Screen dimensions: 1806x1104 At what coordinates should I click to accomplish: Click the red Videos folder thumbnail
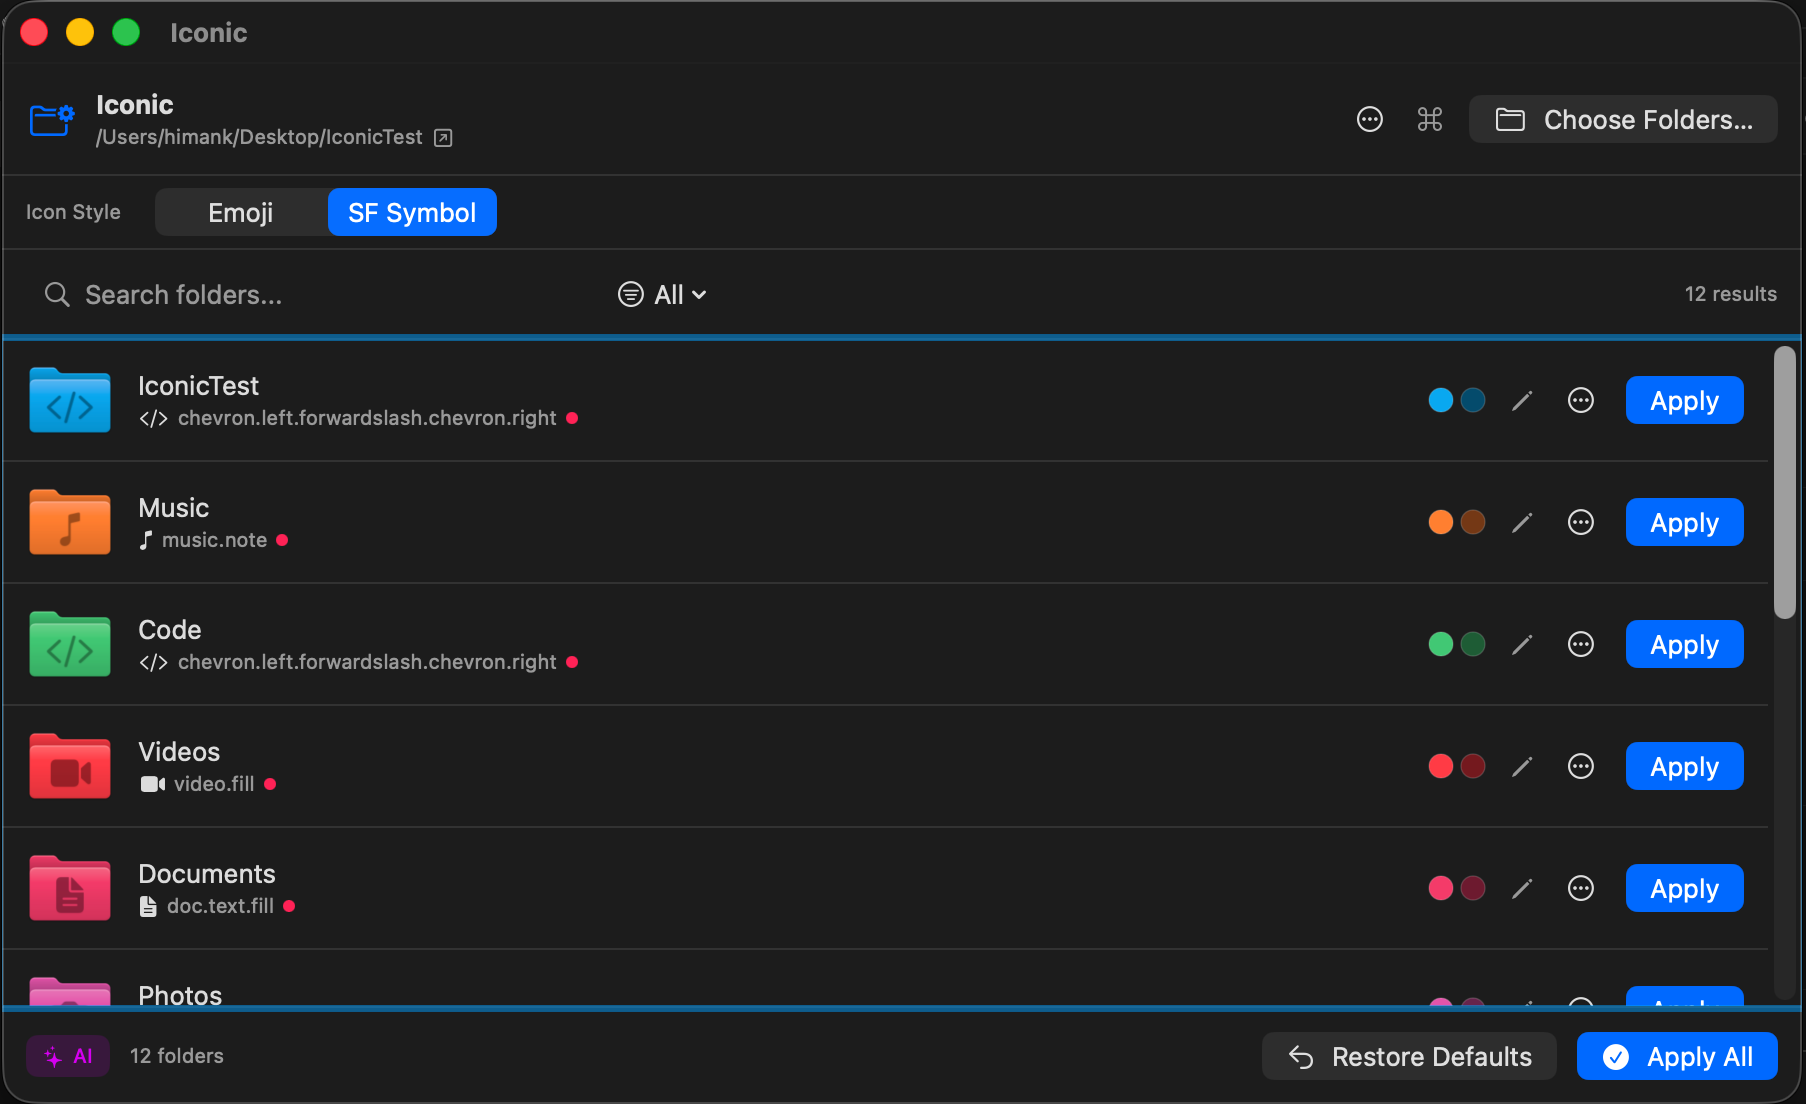70,766
